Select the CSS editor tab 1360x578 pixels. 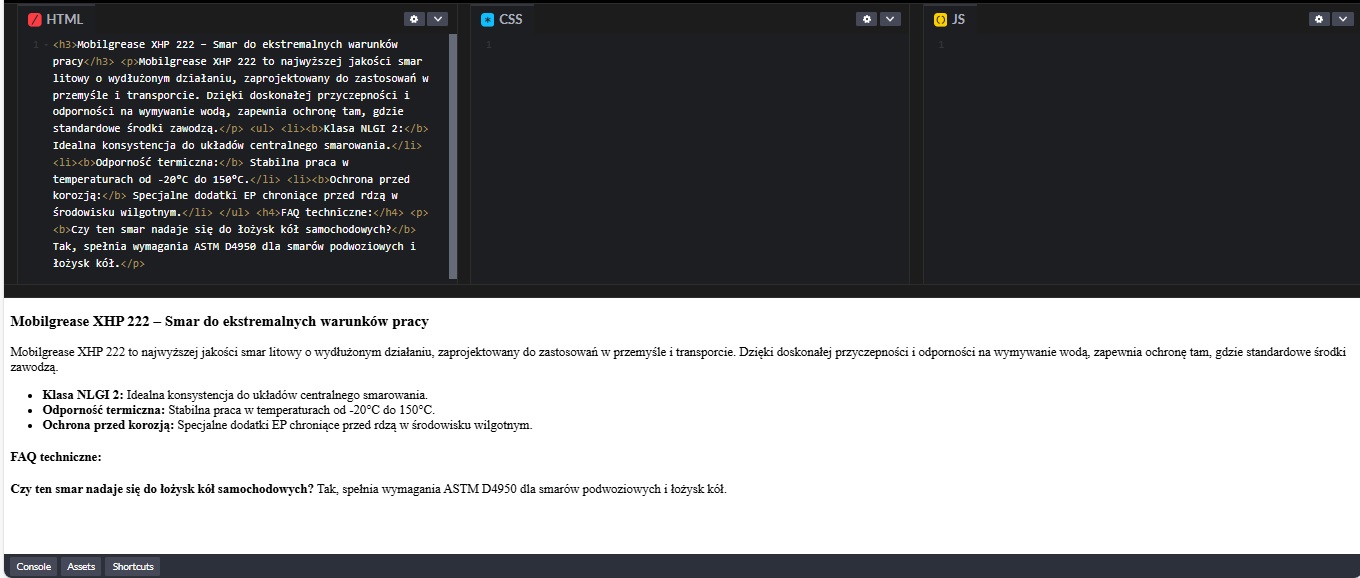point(503,19)
